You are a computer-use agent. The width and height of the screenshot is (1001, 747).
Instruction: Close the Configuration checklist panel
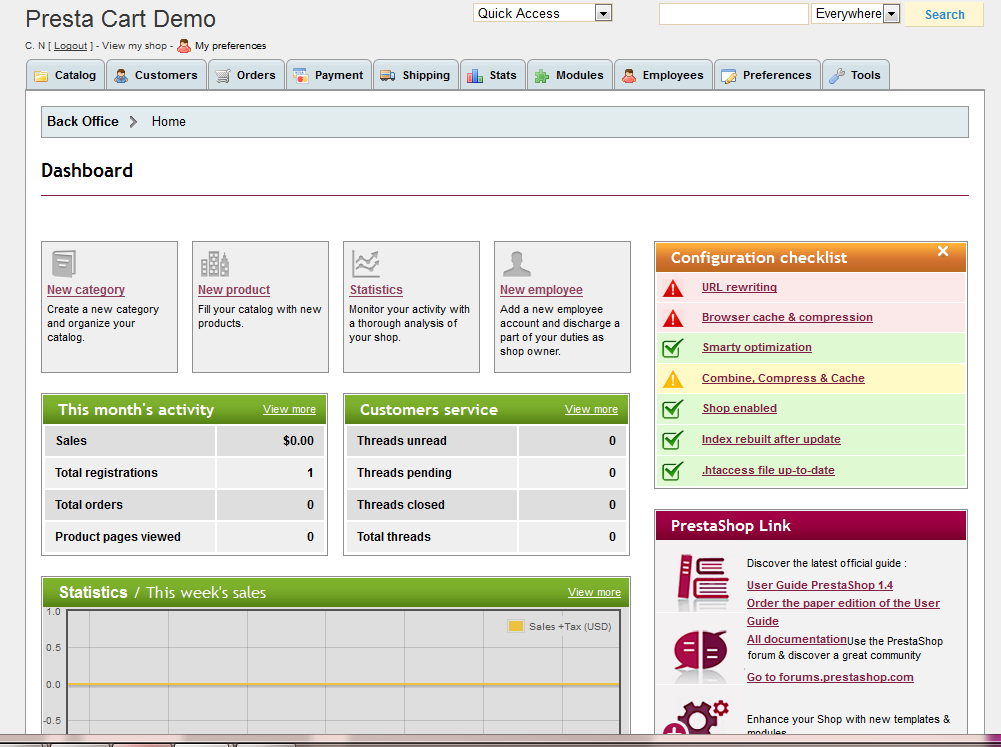coord(942,252)
